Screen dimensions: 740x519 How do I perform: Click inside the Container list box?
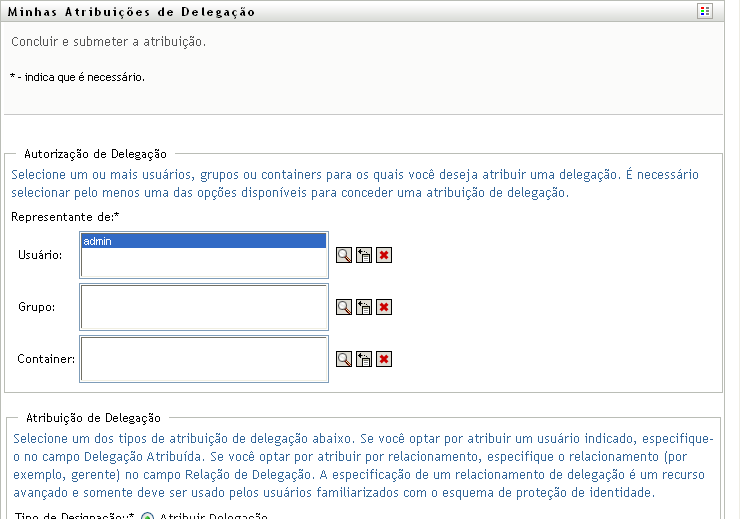204,359
